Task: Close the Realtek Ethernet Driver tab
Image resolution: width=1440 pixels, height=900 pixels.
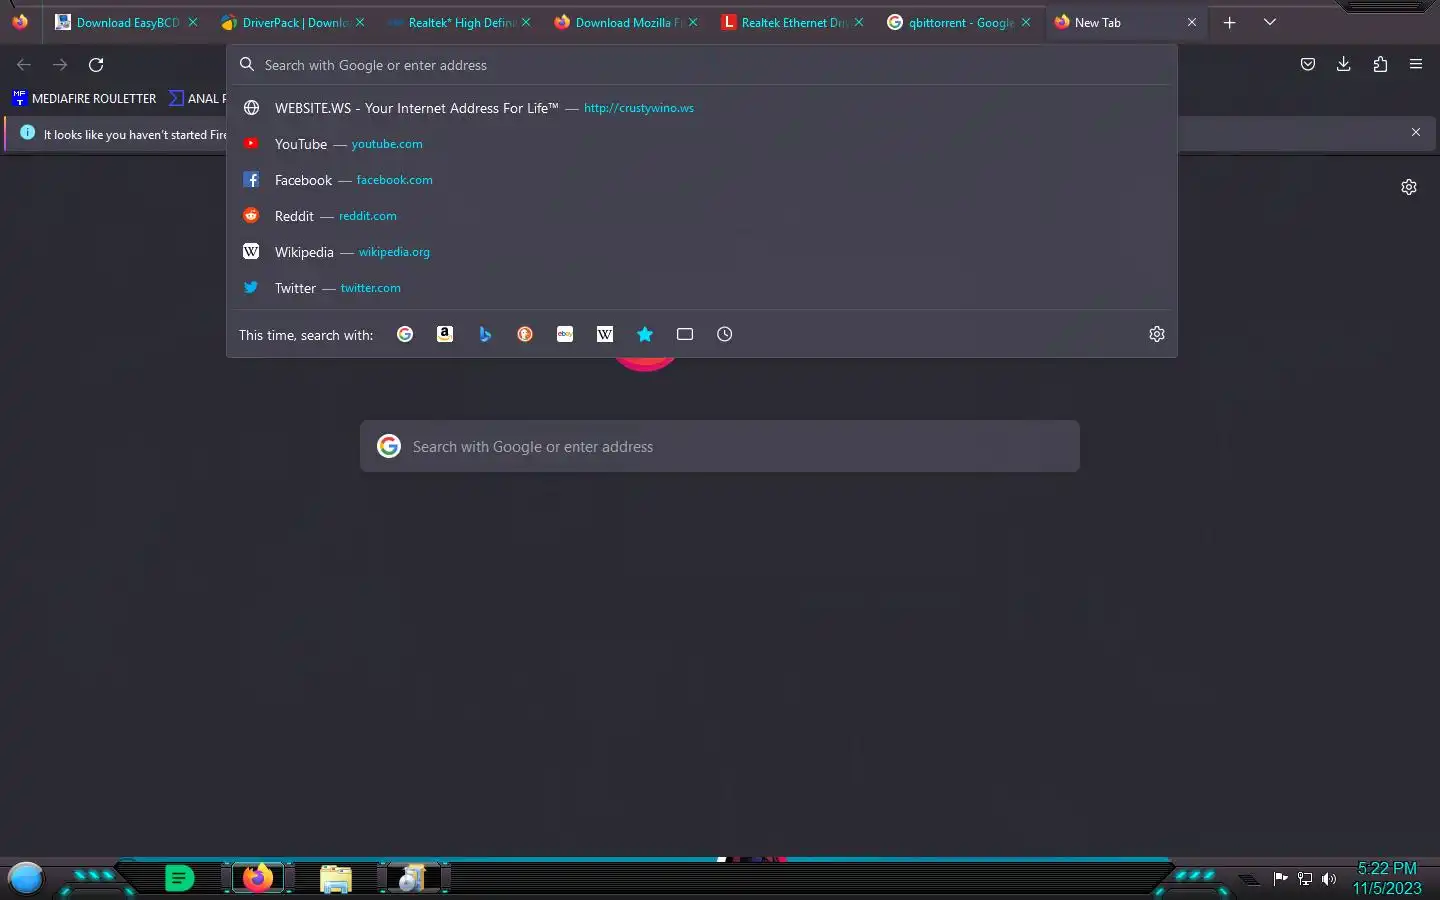Action: pos(859,22)
